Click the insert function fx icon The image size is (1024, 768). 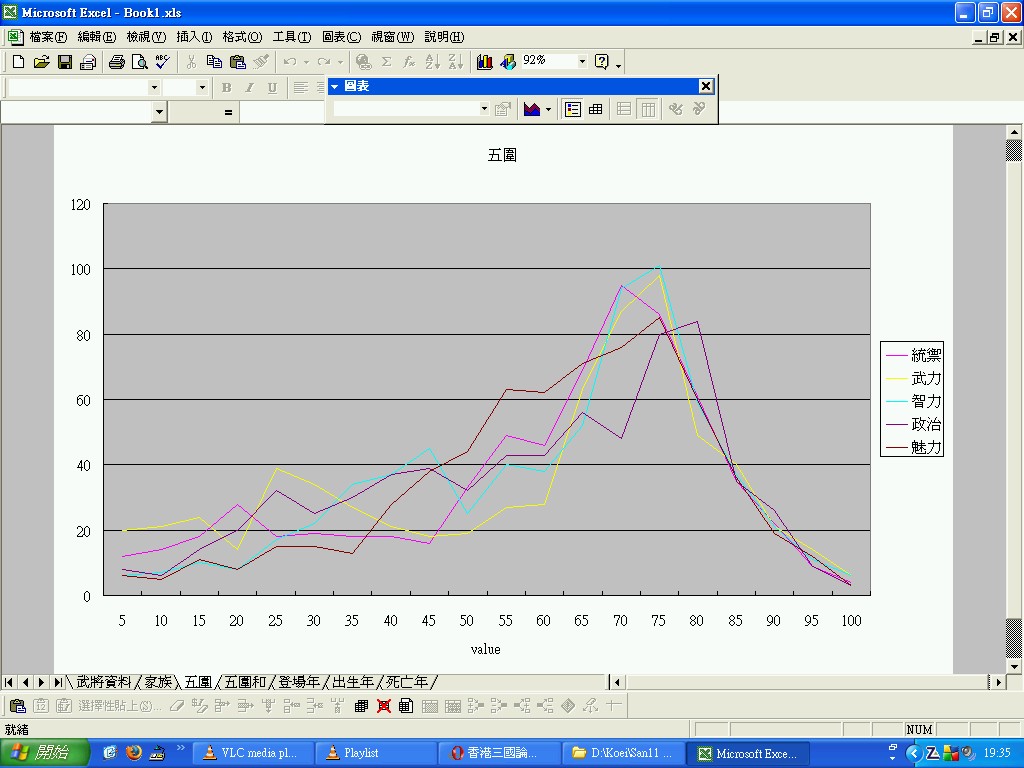pos(409,62)
